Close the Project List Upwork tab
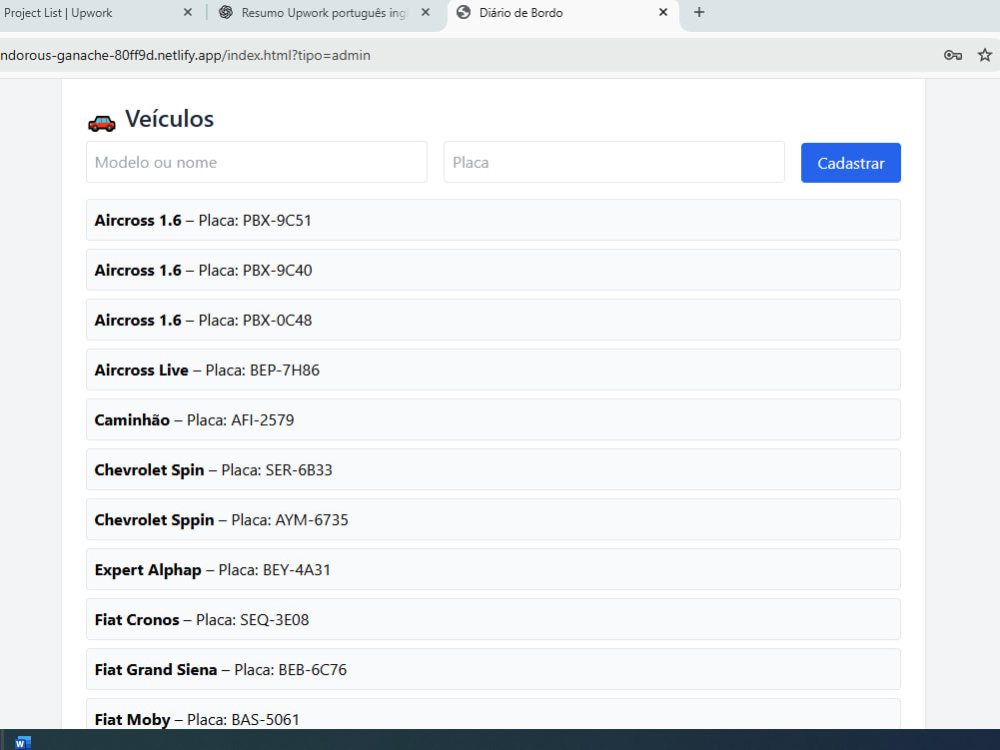This screenshot has width=1000, height=750. 188,12
